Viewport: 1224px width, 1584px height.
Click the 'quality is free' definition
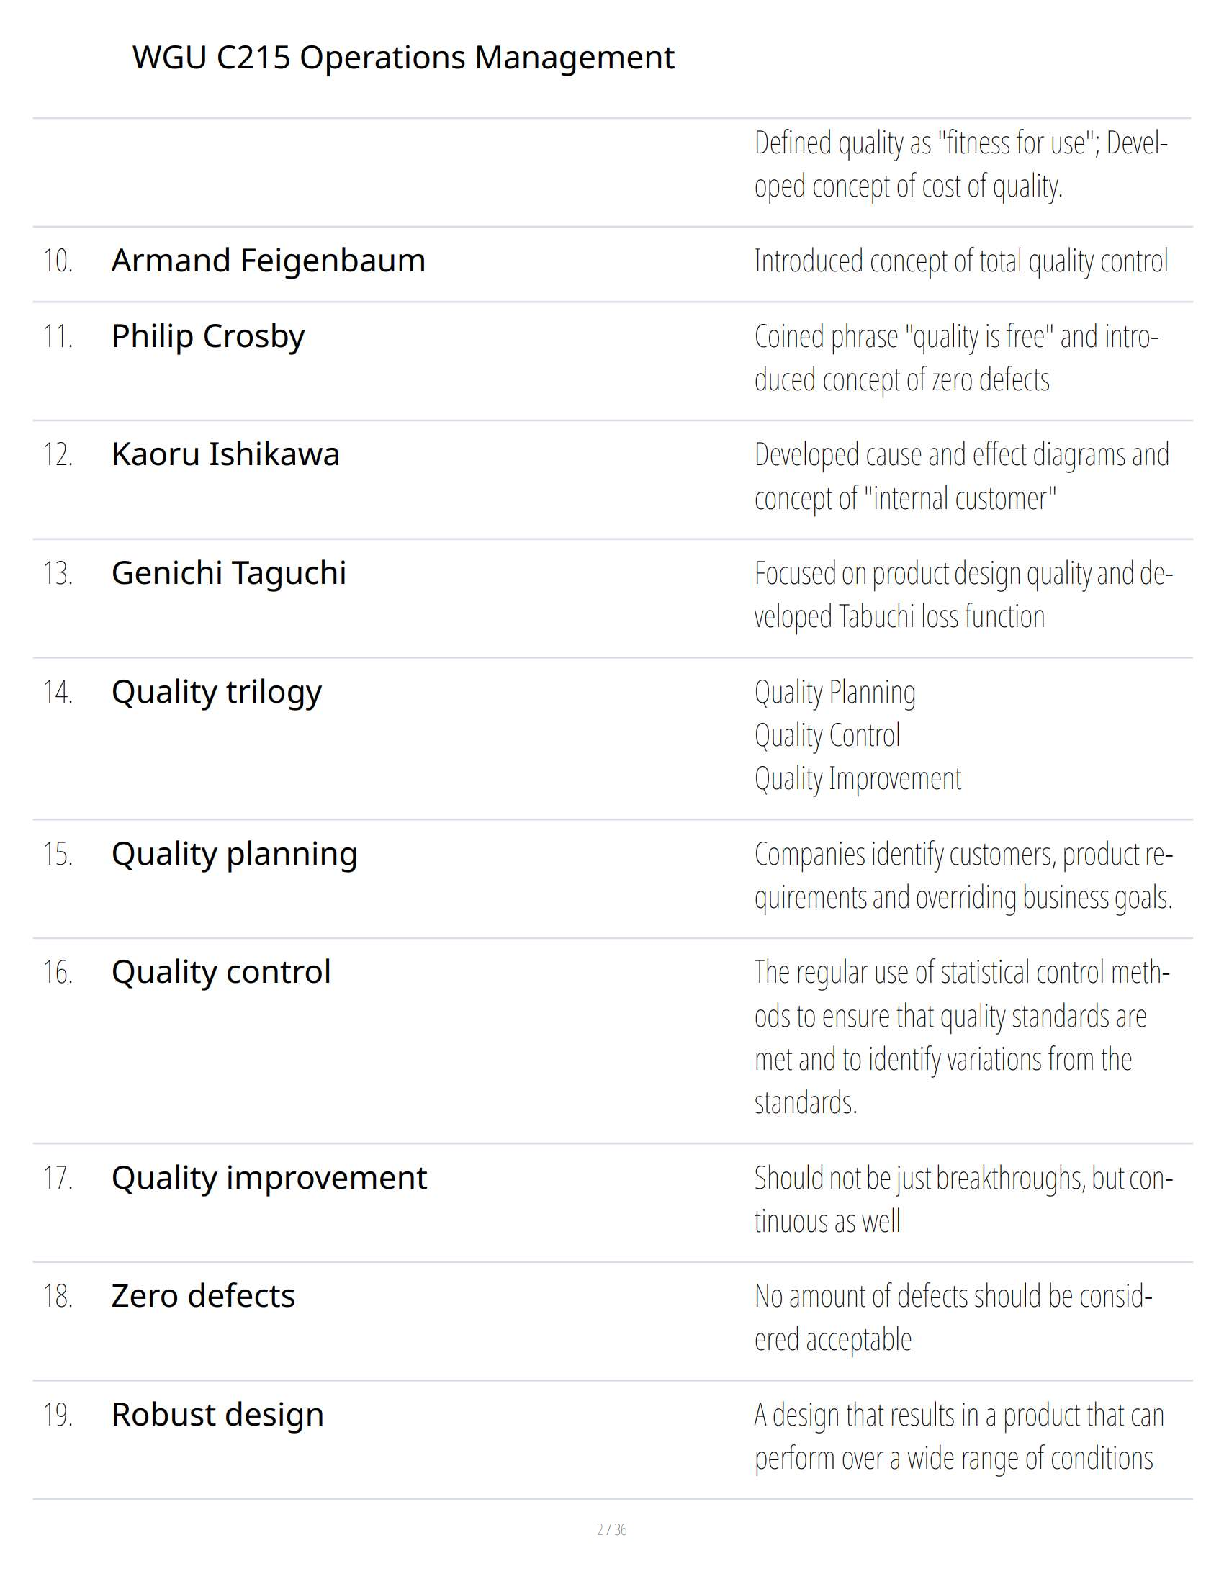tap(956, 358)
